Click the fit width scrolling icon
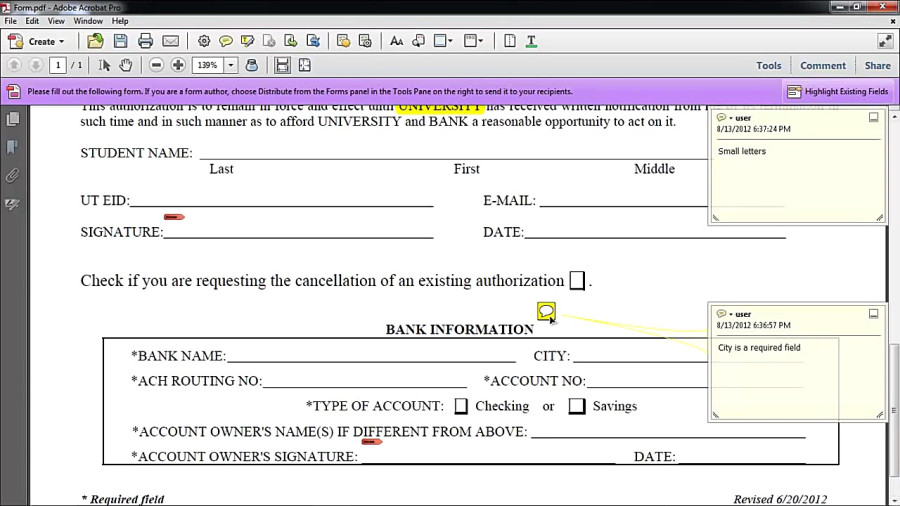Viewport: 900px width, 506px height. [x=282, y=65]
